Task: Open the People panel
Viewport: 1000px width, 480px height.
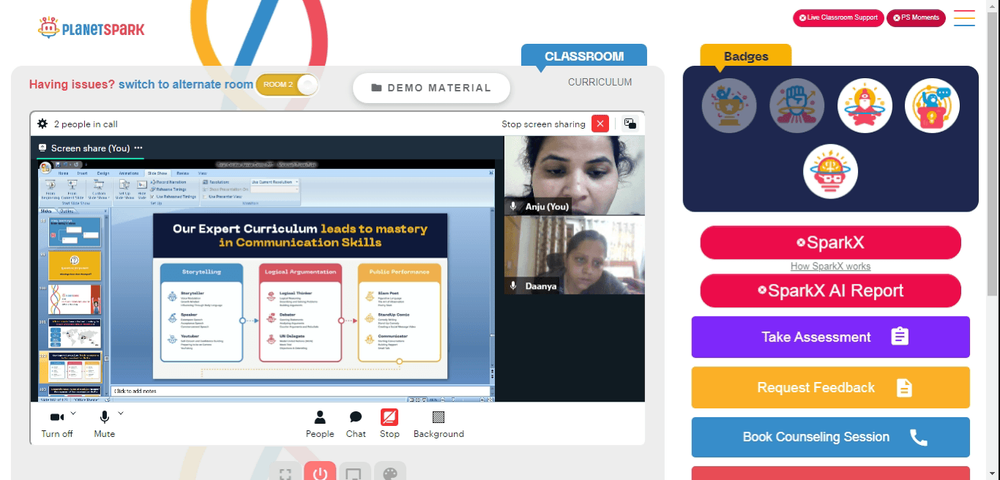Action: click(320, 425)
